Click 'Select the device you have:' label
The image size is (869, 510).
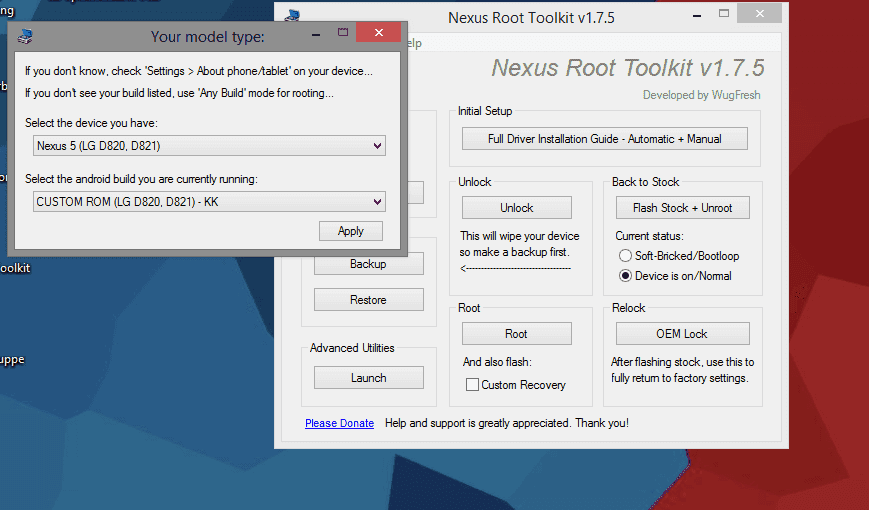(91, 123)
